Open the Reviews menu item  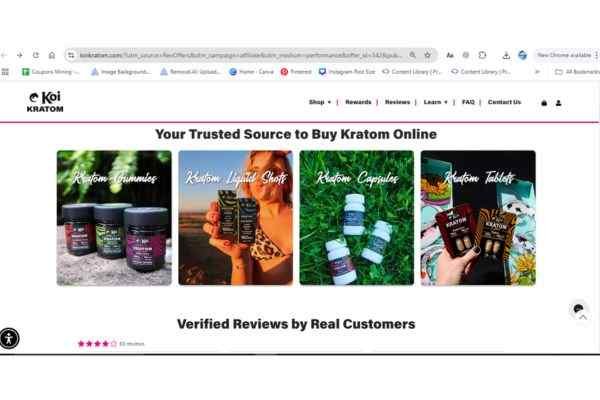(397, 102)
